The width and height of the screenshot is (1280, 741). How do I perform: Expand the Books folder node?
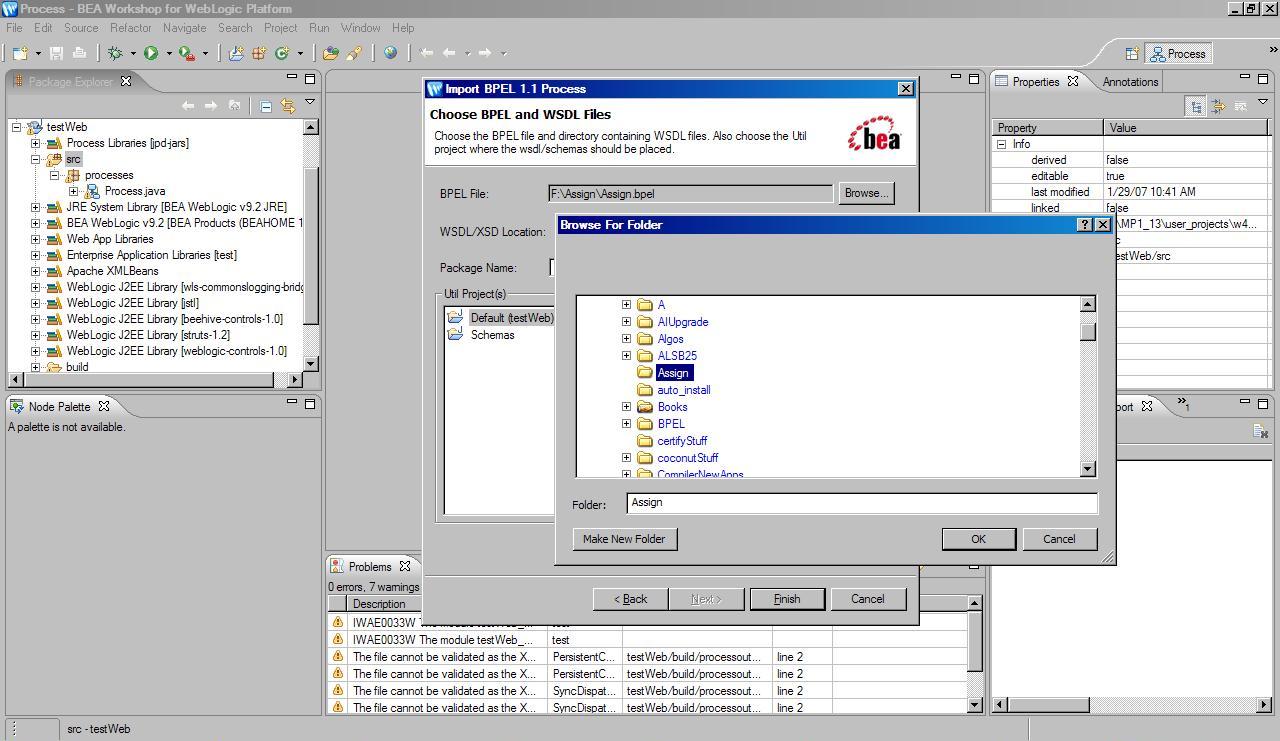[627, 407]
